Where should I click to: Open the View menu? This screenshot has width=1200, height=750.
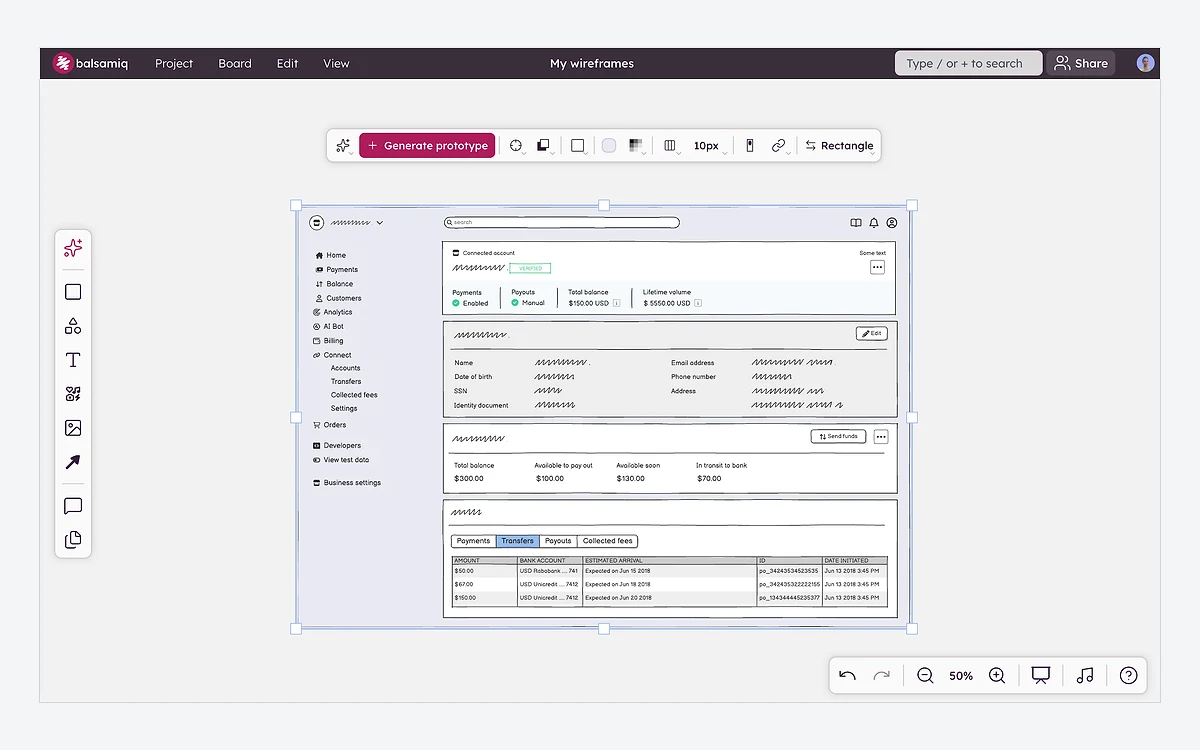click(336, 63)
